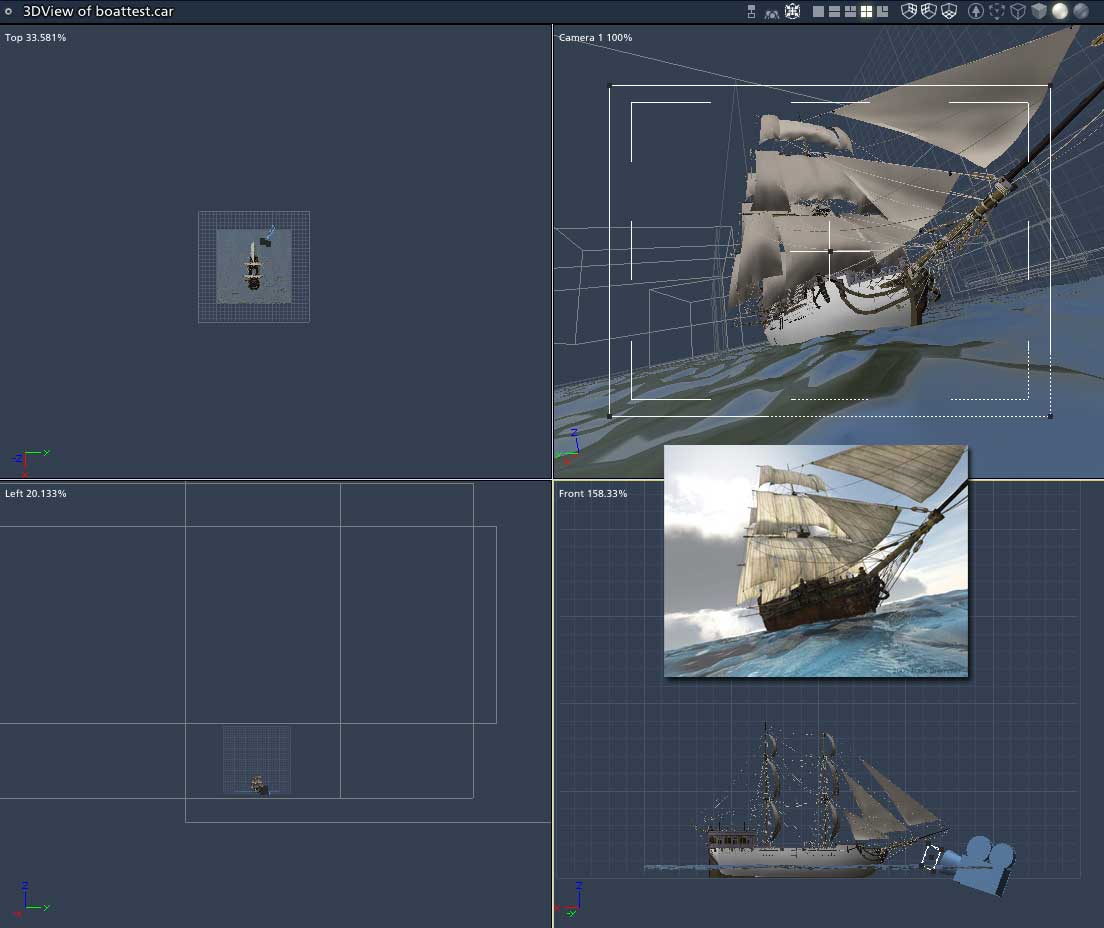The height and width of the screenshot is (928, 1104).
Task: Choose wireframe cube display mode
Action: pyautogui.click(x=1018, y=12)
